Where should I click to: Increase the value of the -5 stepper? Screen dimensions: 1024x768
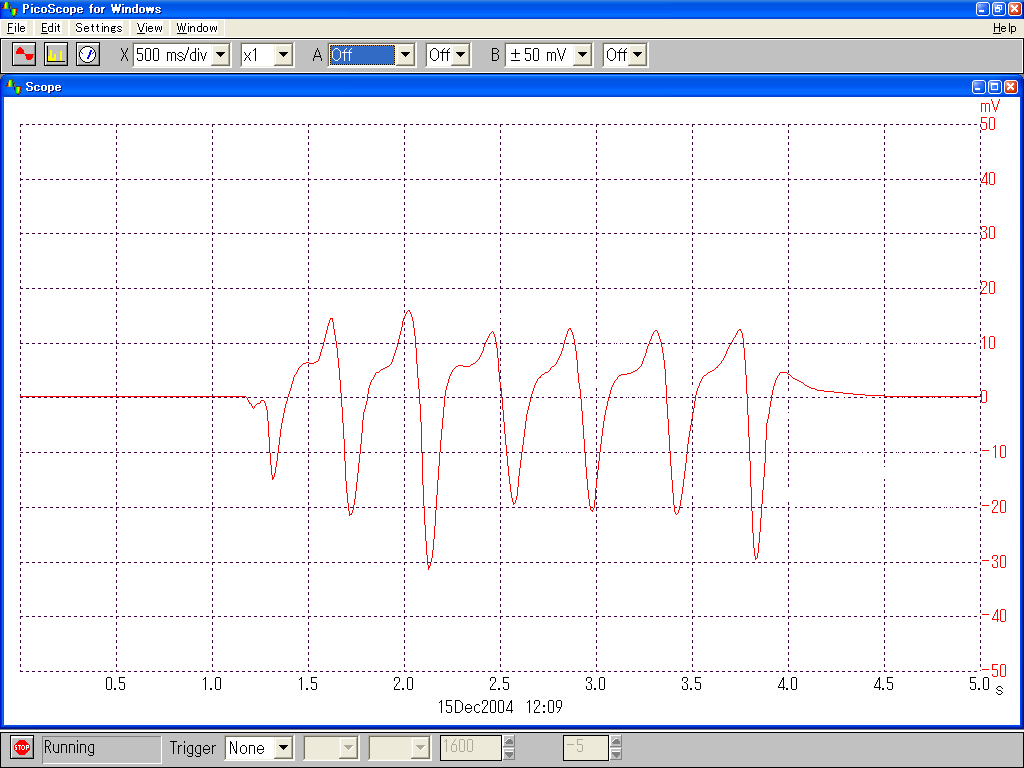(616, 742)
